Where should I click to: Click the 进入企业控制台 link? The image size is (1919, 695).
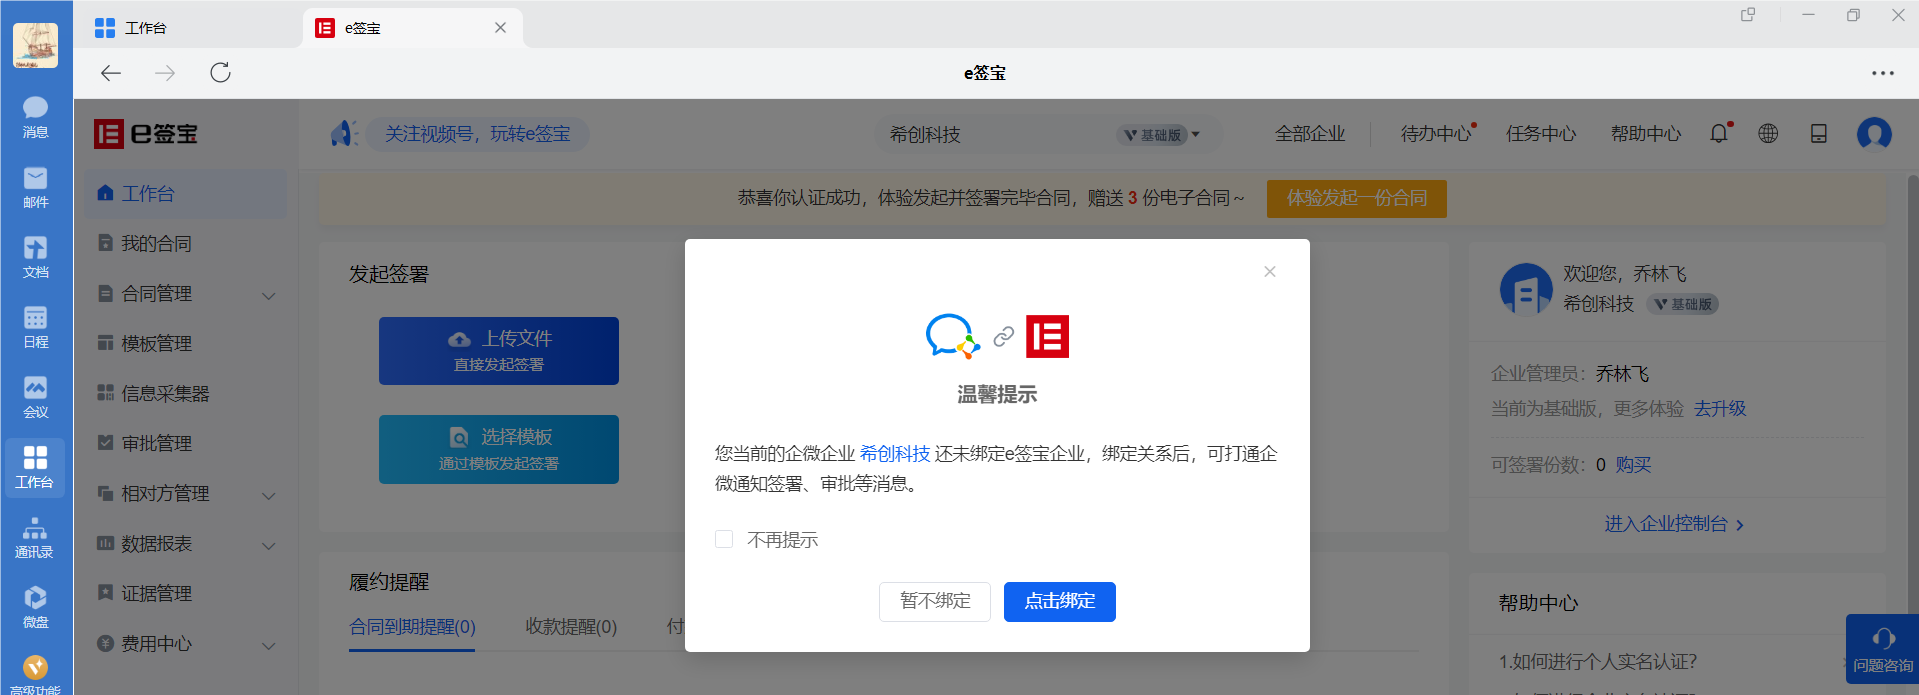1674,524
